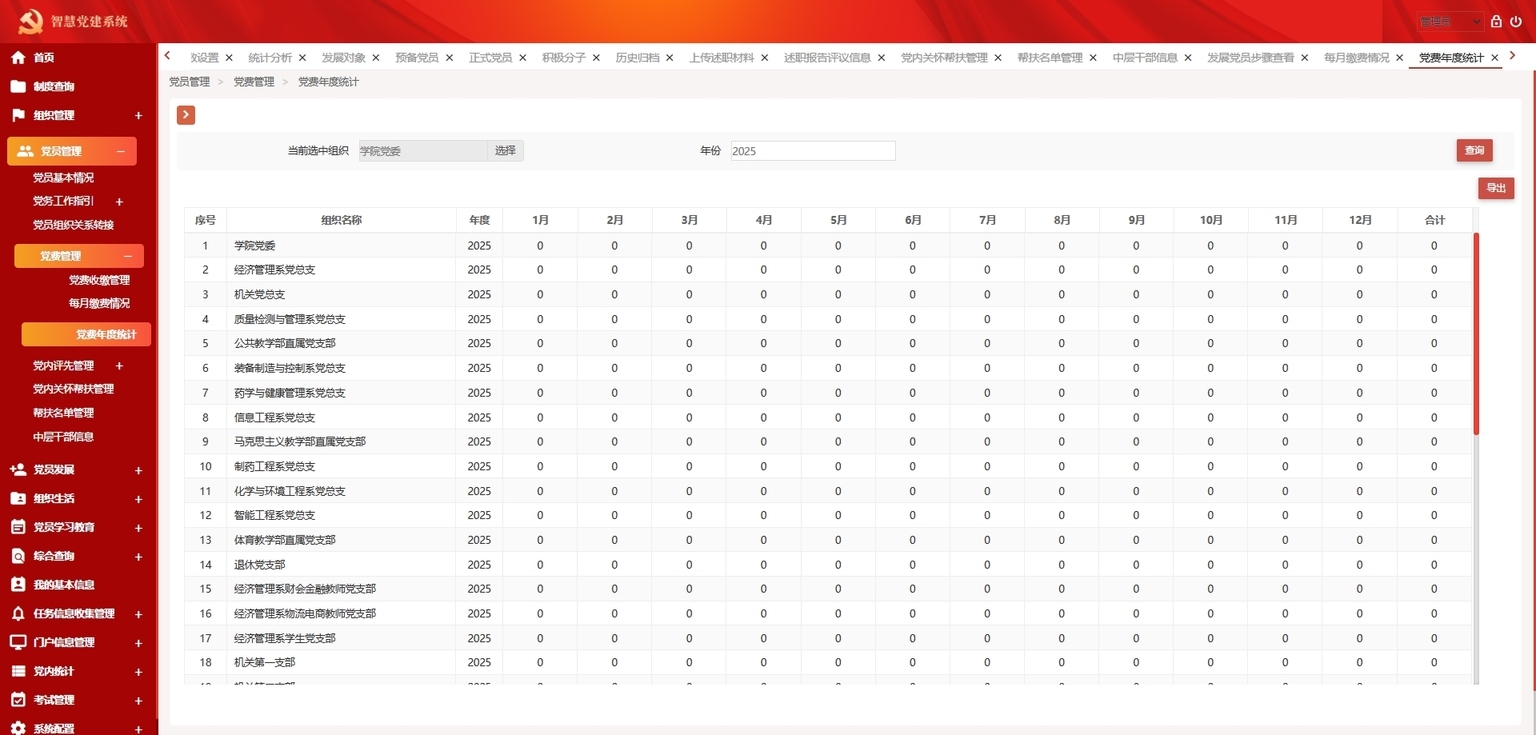Image resolution: width=1536 pixels, height=735 pixels.
Task: Click the power logout icon at top right
Action: [x=1516, y=21]
